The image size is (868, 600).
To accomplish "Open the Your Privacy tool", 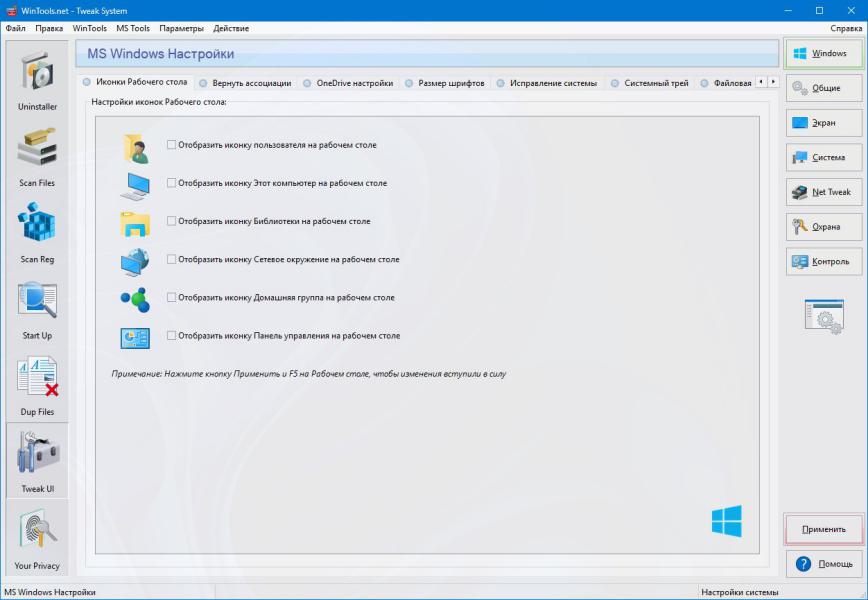I will pyautogui.click(x=38, y=538).
